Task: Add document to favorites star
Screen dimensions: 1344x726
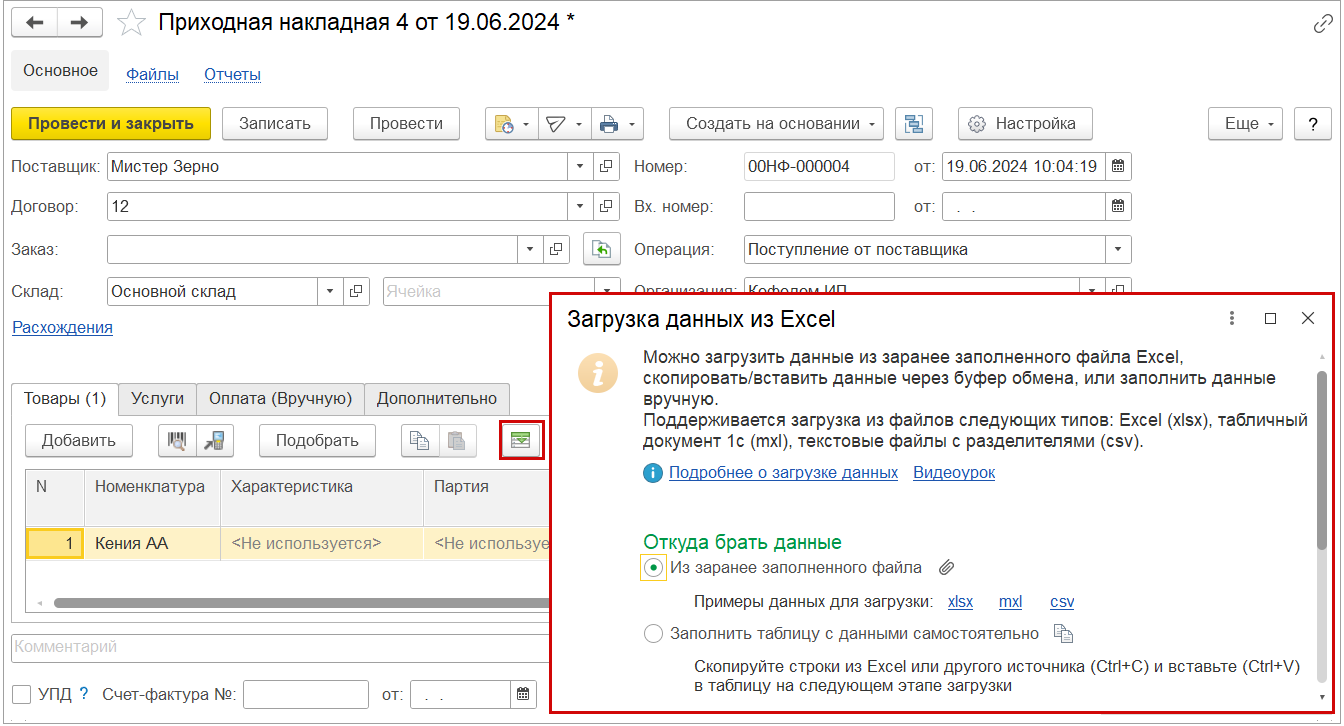Action: [133, 22]
